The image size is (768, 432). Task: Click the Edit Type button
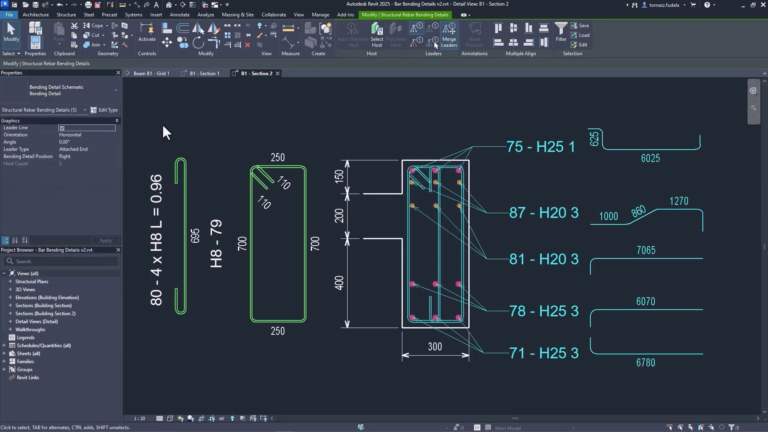pos(104,110)
